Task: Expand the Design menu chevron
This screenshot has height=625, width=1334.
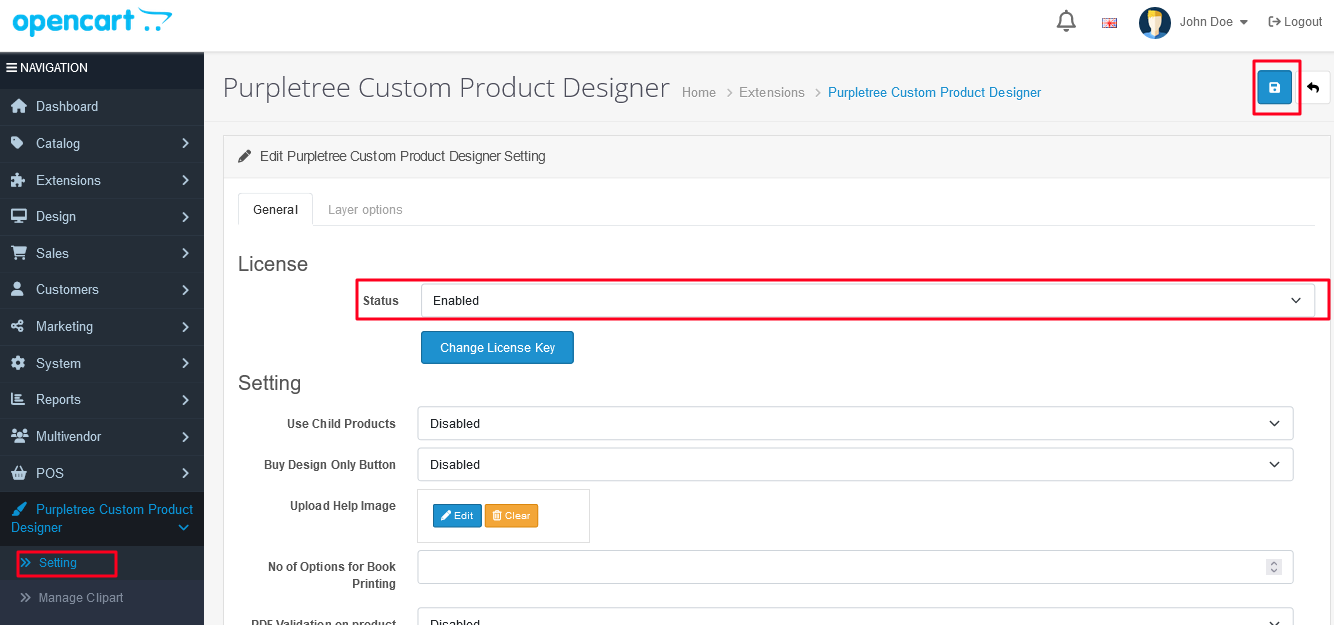Action: click(x=185, y=216)
